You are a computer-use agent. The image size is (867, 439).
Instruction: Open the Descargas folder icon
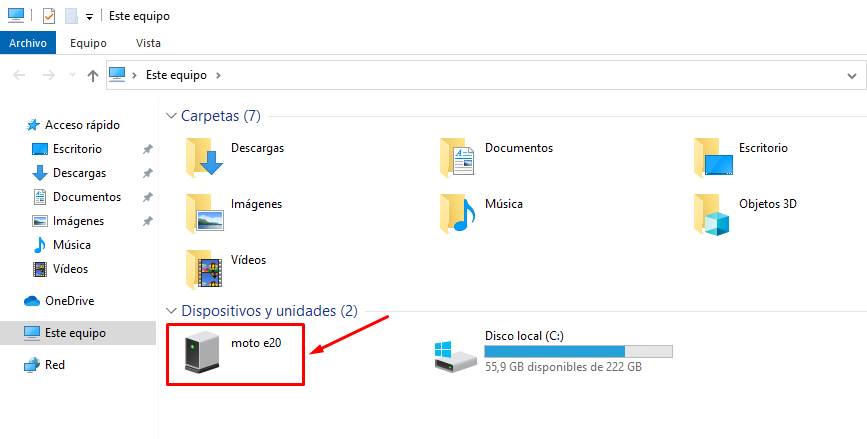point(205,154)
